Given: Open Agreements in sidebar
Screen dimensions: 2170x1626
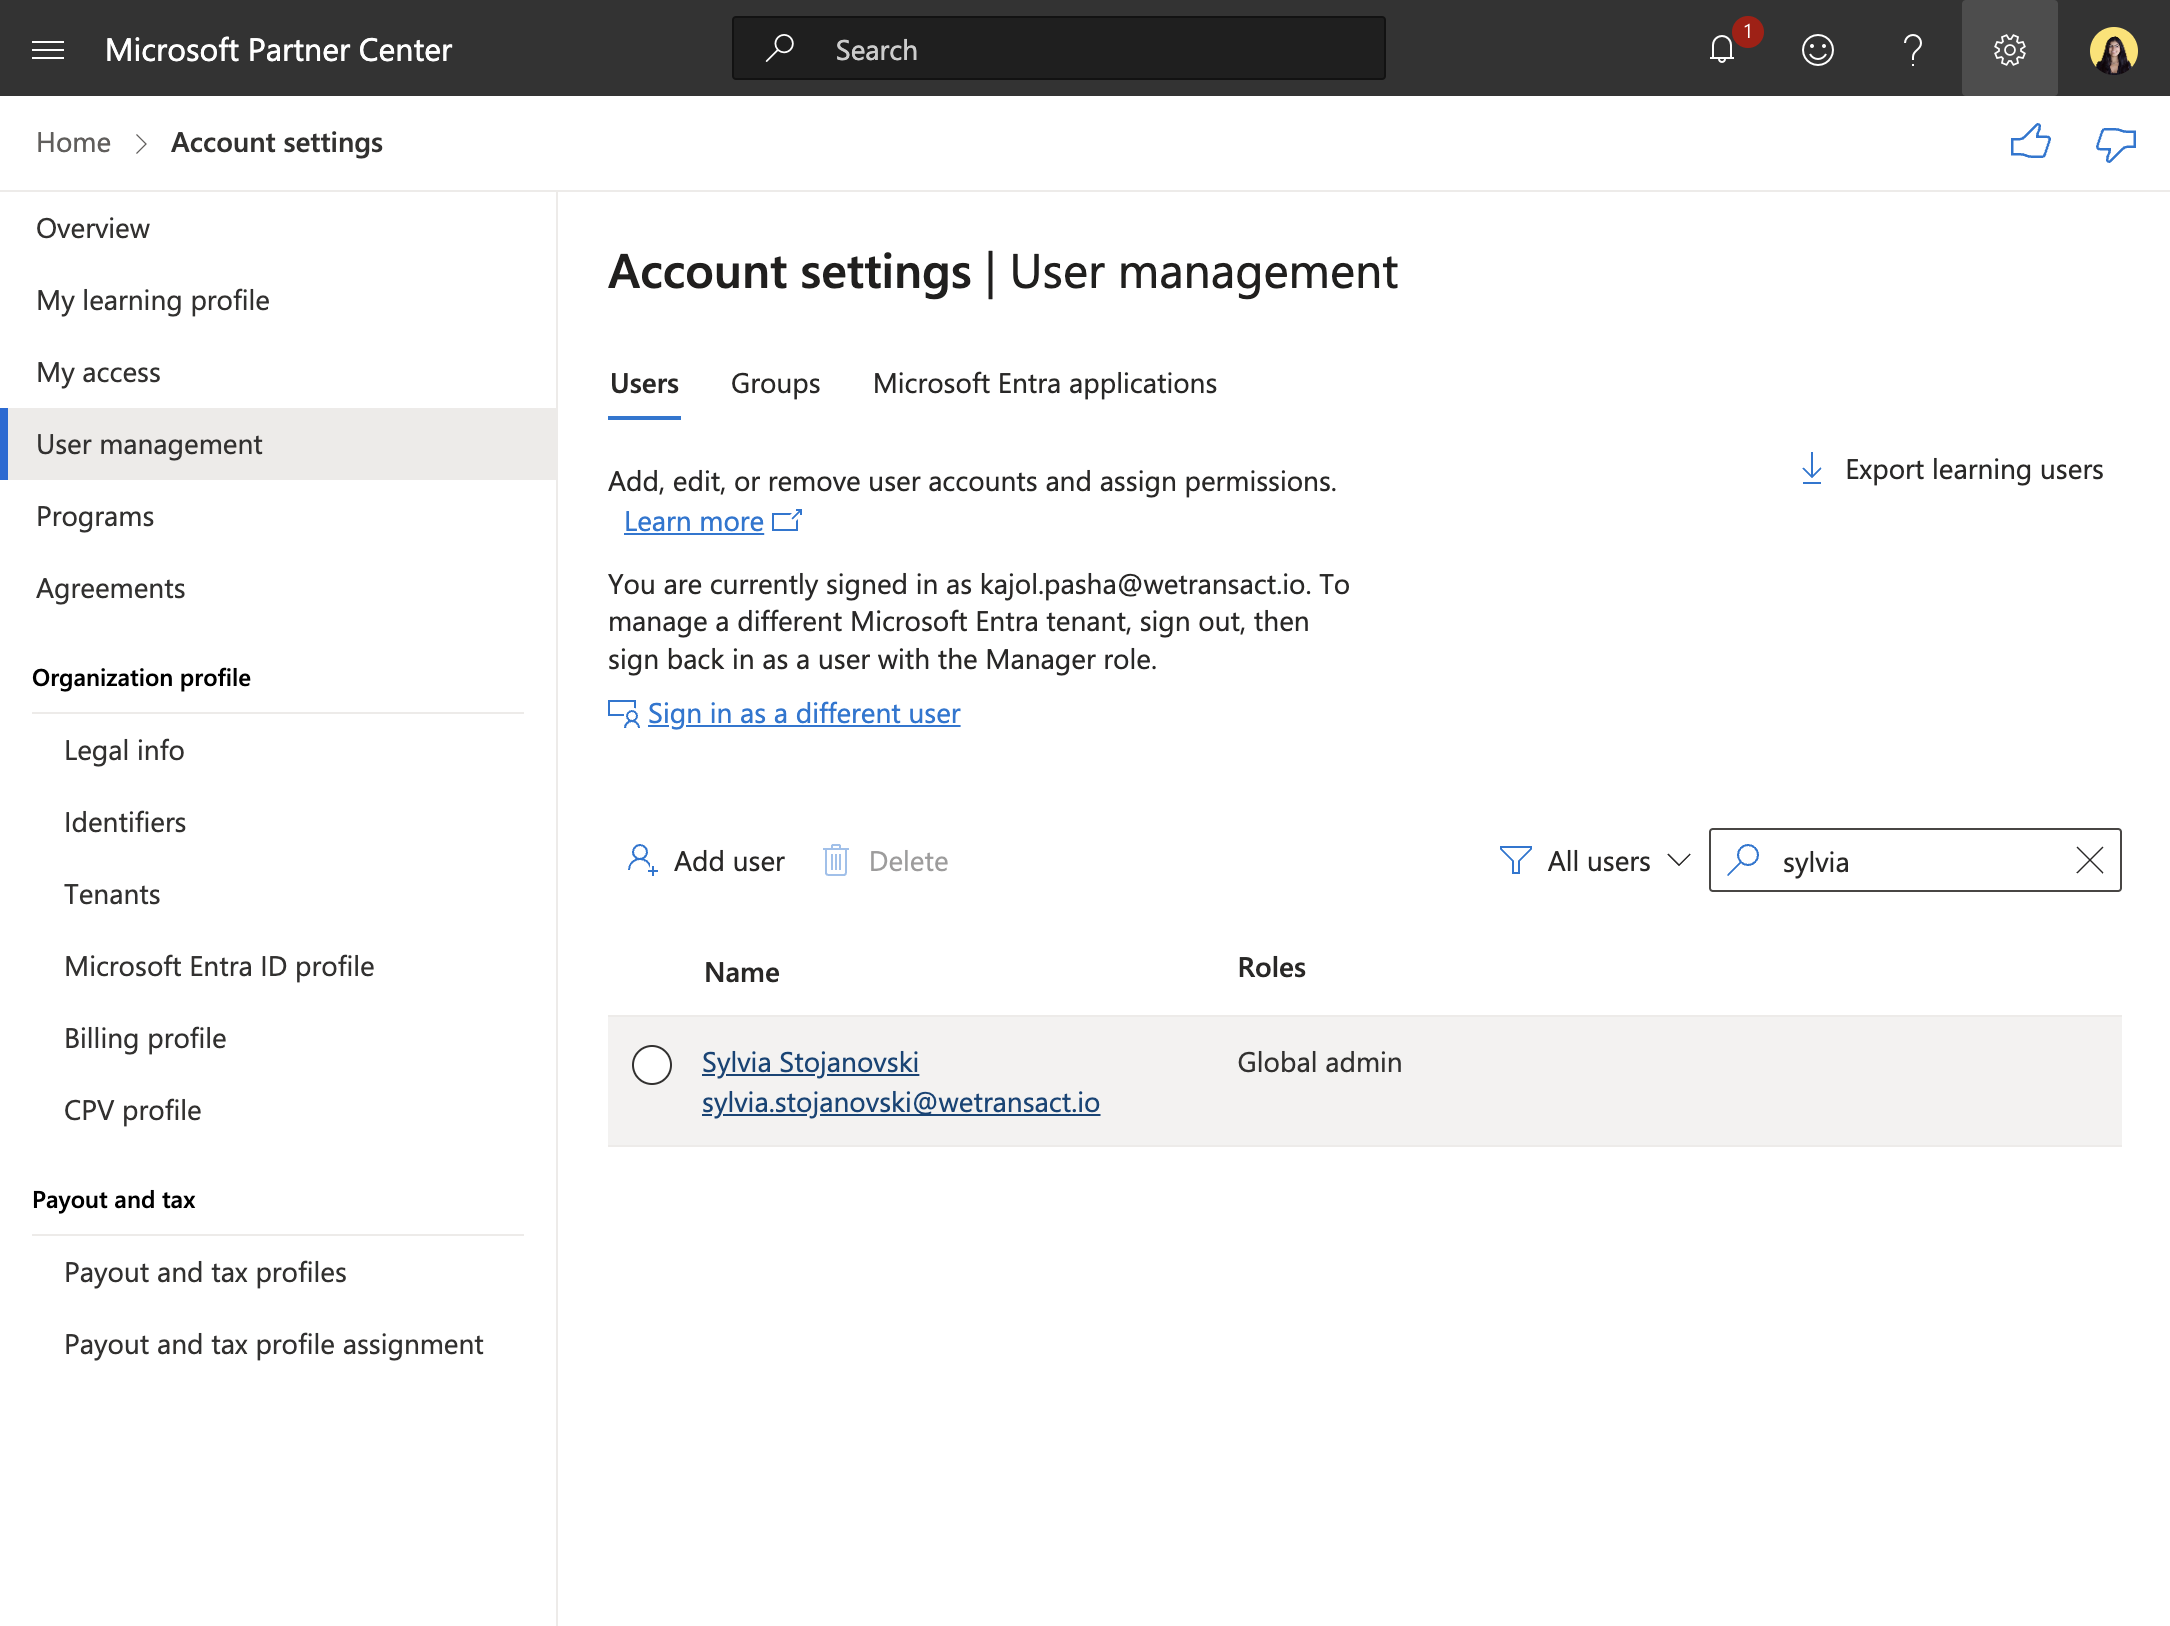Looking at the screenshot, I should tap(110, 588).
